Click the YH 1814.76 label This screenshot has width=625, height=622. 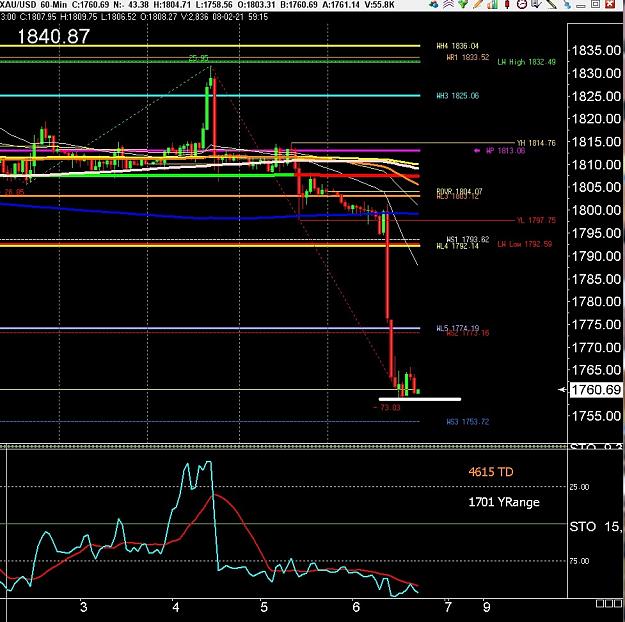pyautogui.click(x=536, y=143)
